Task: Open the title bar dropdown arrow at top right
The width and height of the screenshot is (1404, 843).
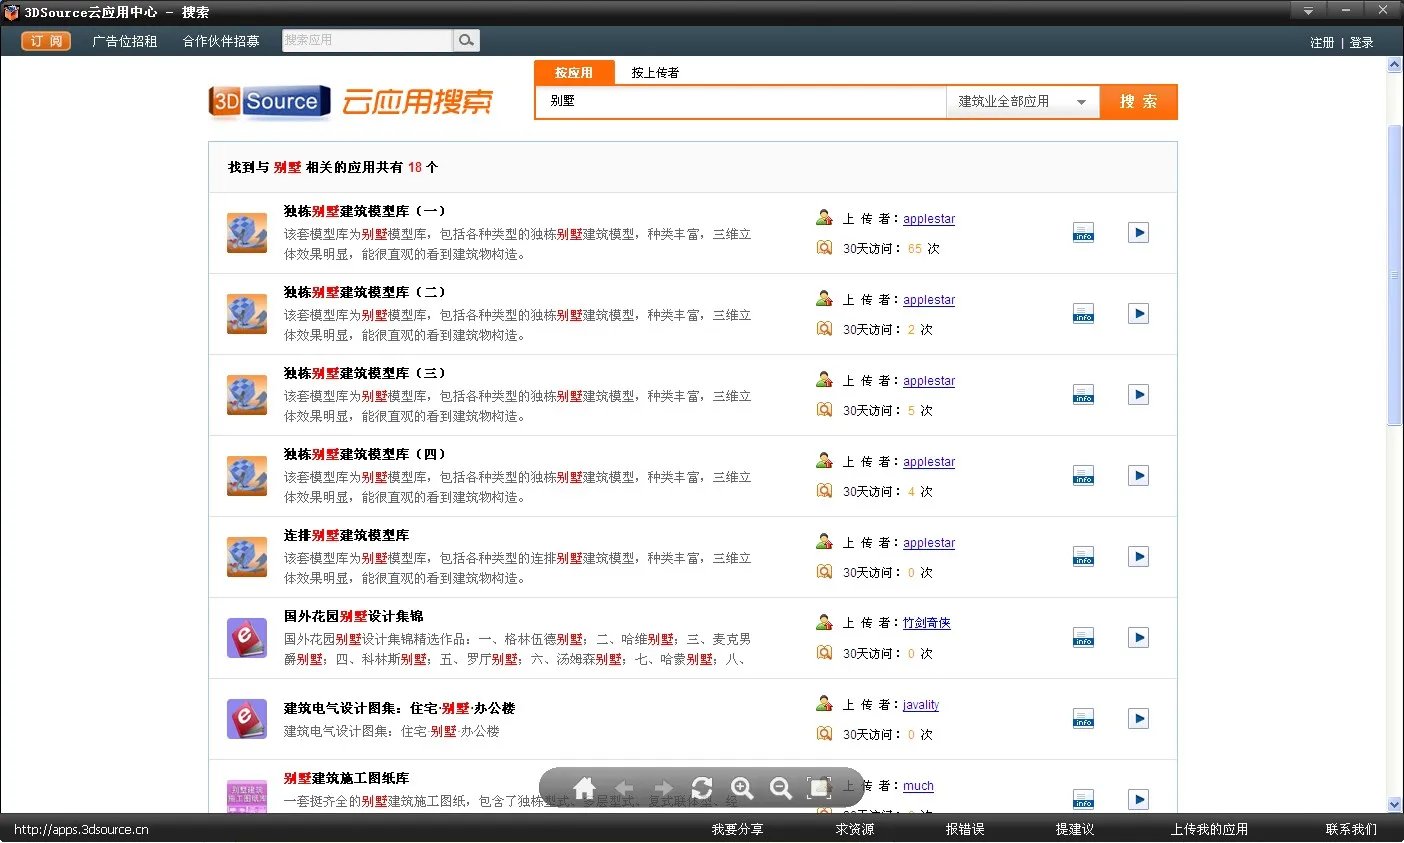Action: (1306, 11)
